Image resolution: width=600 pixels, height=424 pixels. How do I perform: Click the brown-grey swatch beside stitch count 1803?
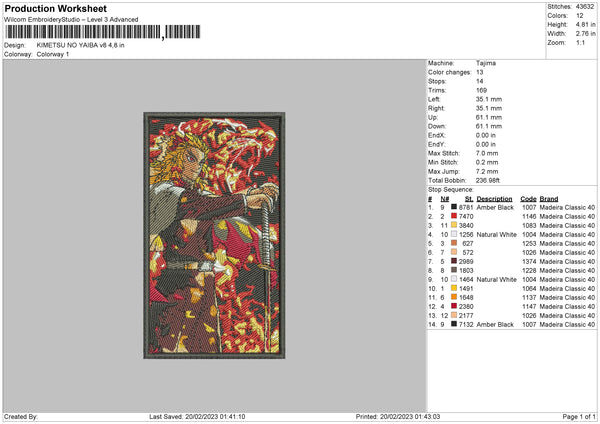pos(454,270)
